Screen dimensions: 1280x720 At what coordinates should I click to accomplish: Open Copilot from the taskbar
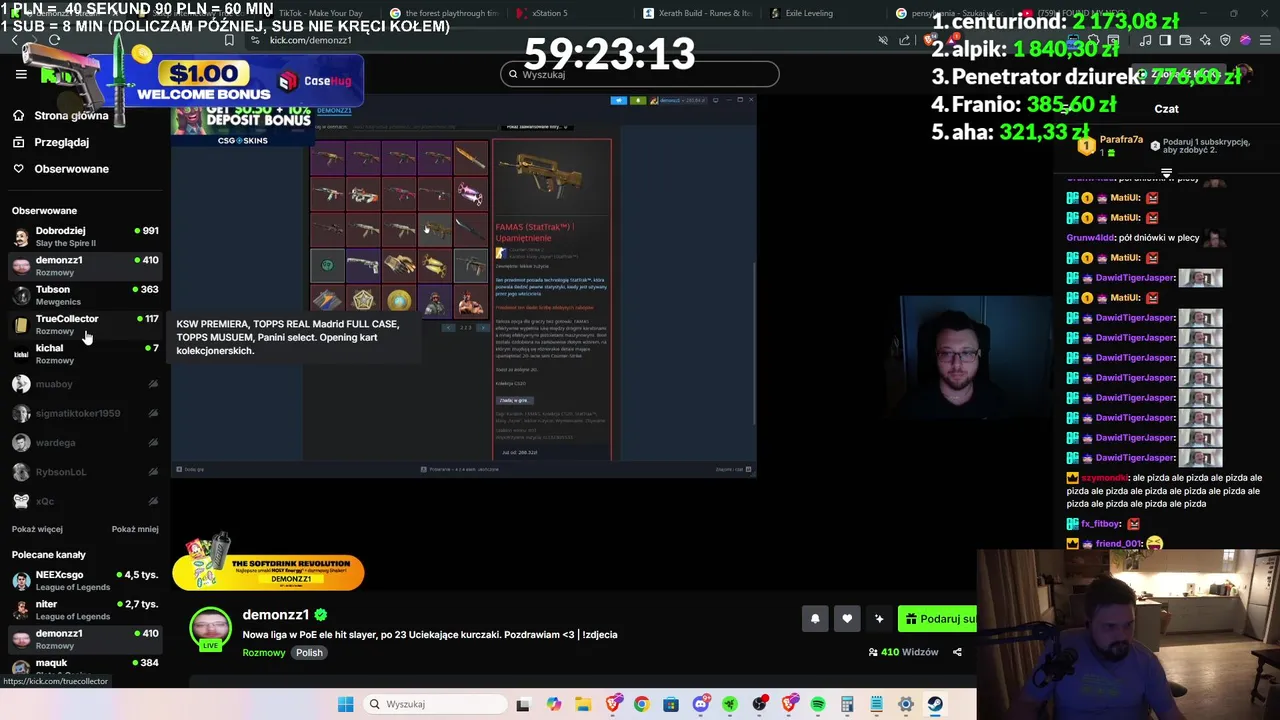554,704
